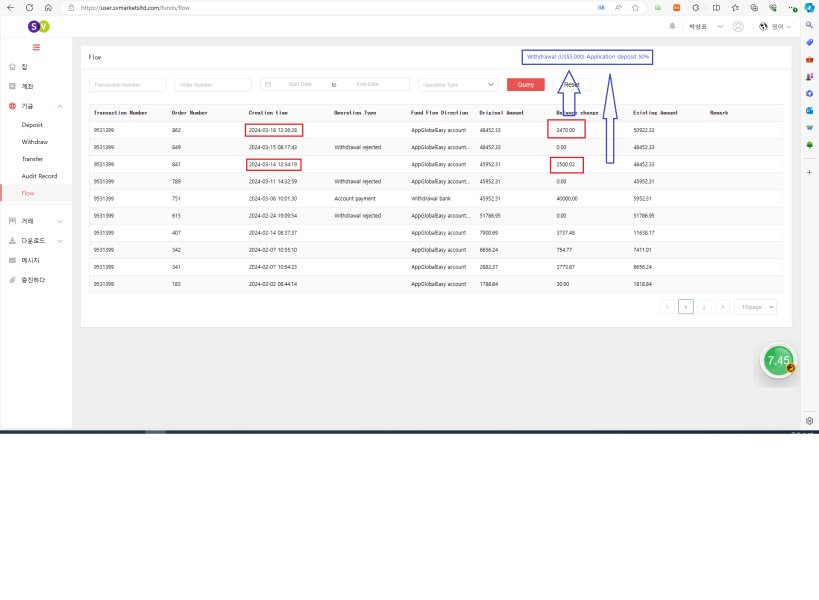Expand the 거래 sidebar section
The height and width of the screenshot is (600, 819).
[x=60, y=221]
